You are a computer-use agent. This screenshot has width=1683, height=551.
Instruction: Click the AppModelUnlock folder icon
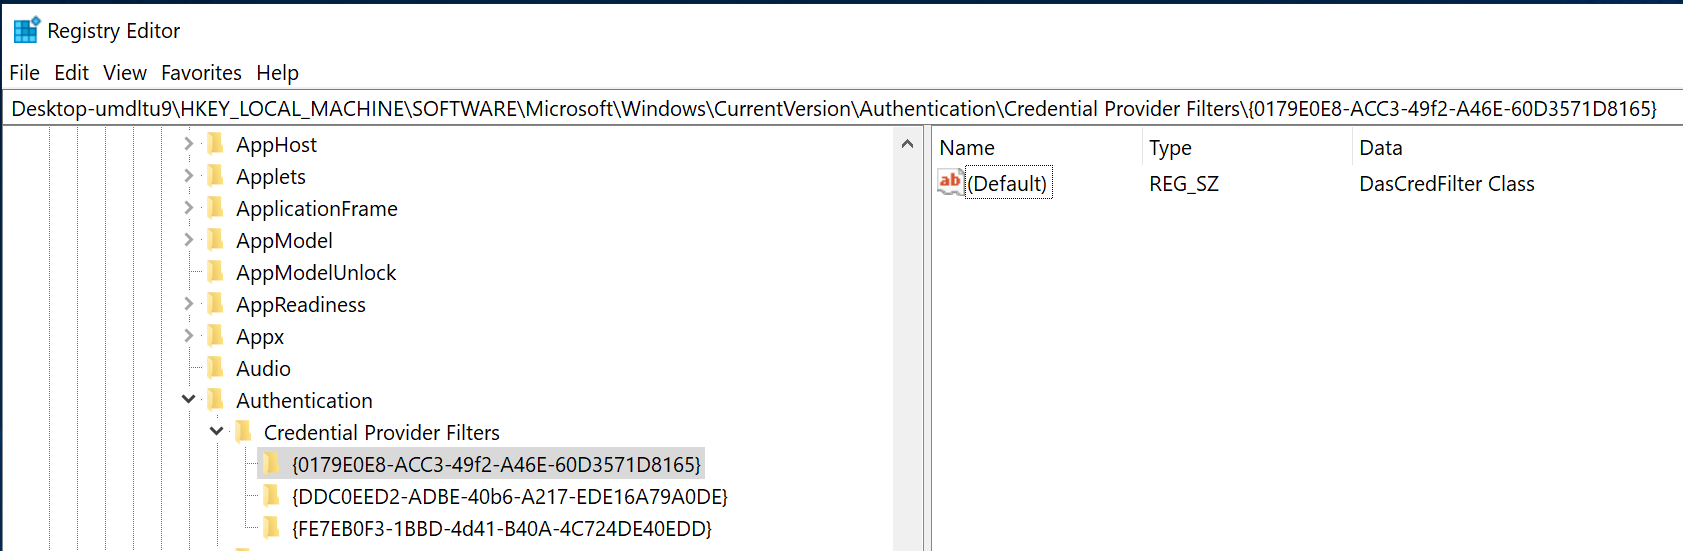tap(215, 272)
